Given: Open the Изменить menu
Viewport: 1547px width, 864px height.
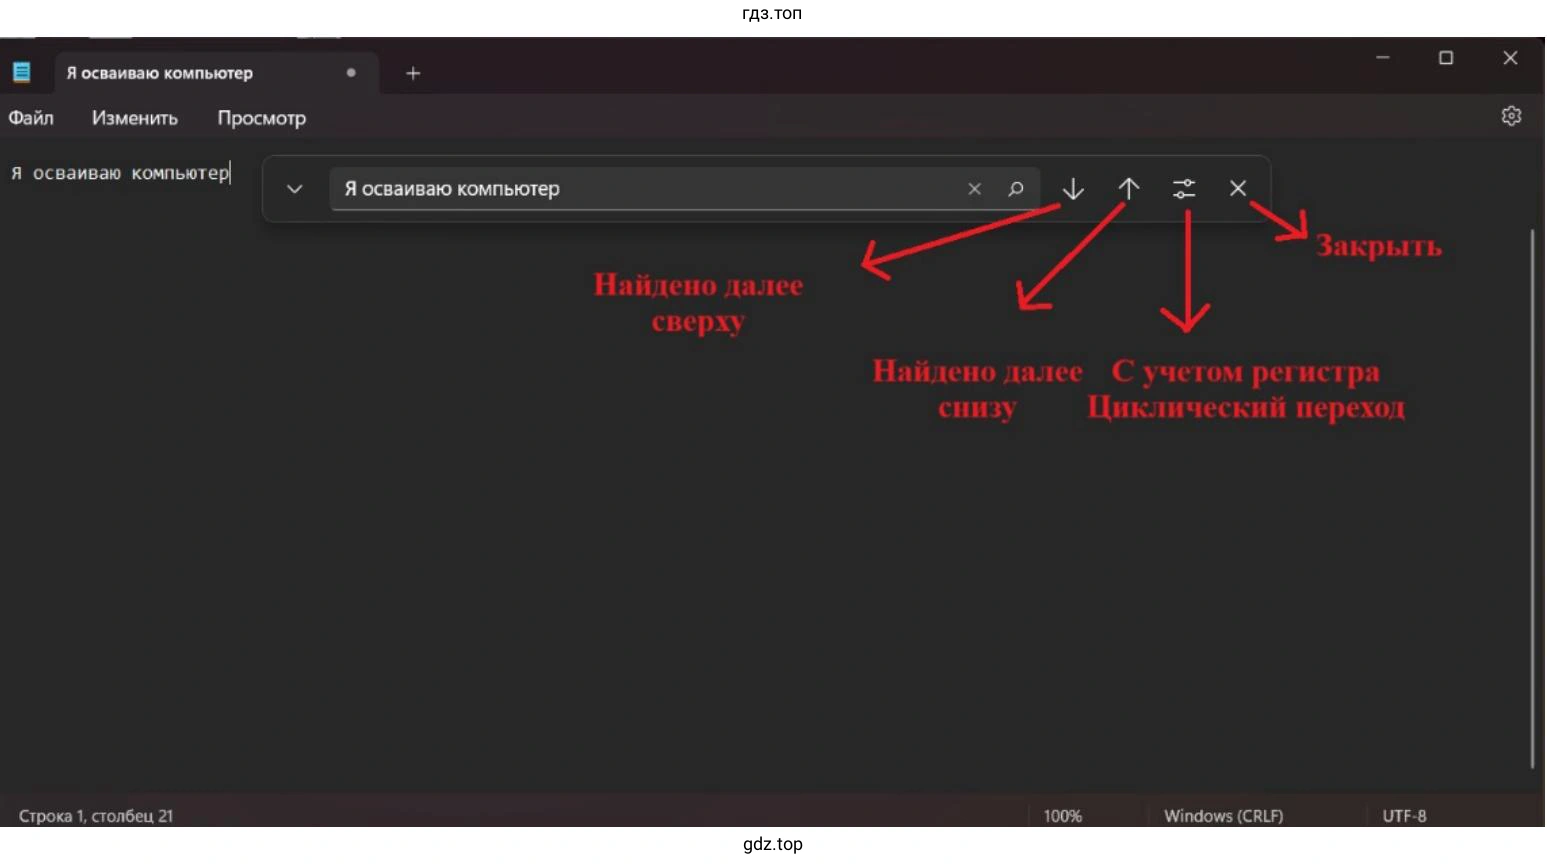Looking at the screenshot, I should [134, 117].
